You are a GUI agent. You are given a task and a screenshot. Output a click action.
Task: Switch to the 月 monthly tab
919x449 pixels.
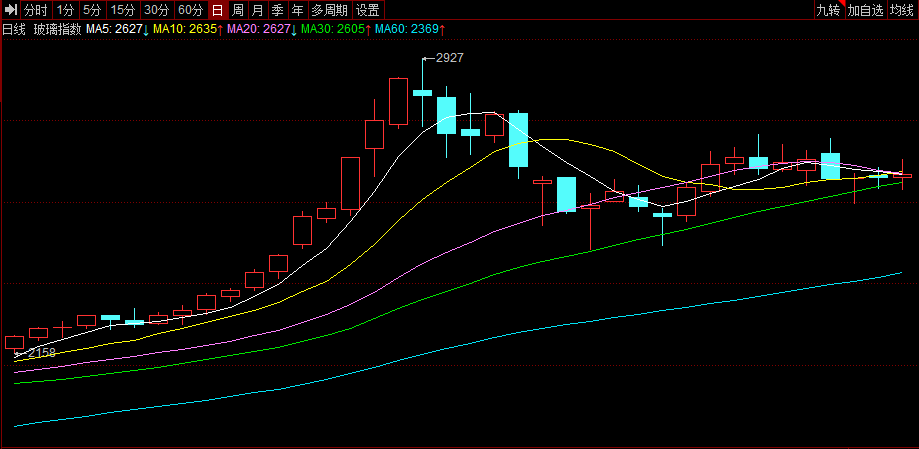click(257, 10)
